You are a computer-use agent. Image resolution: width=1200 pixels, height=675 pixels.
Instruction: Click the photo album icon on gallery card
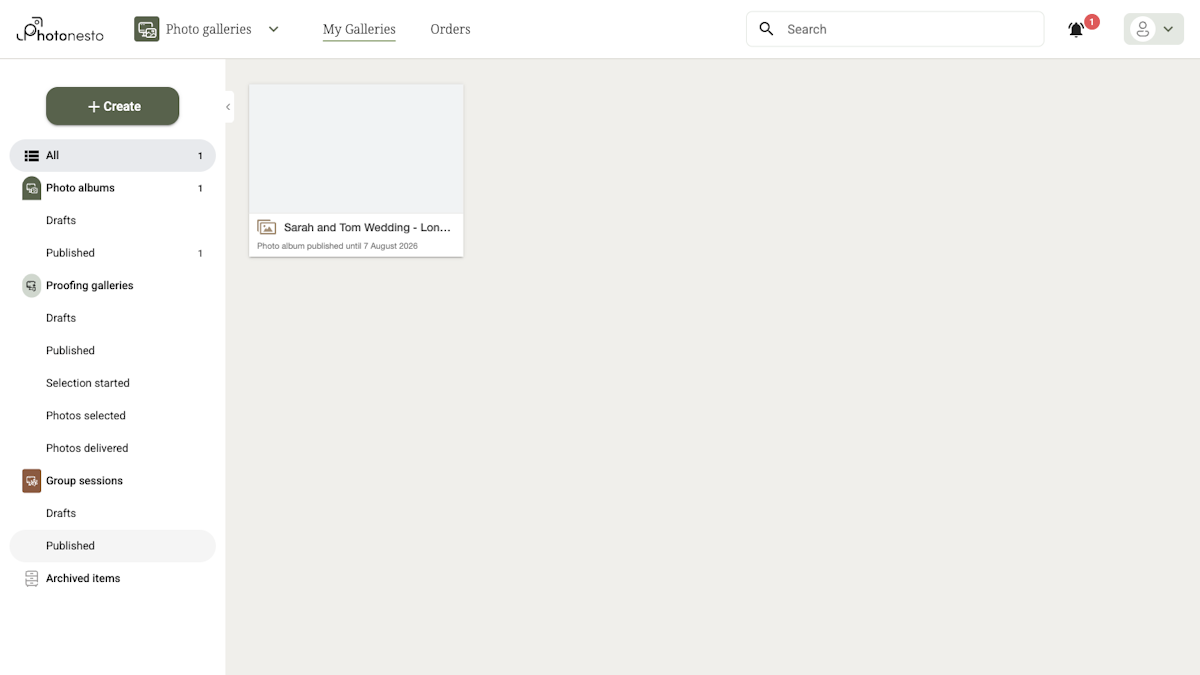[266, 227]
